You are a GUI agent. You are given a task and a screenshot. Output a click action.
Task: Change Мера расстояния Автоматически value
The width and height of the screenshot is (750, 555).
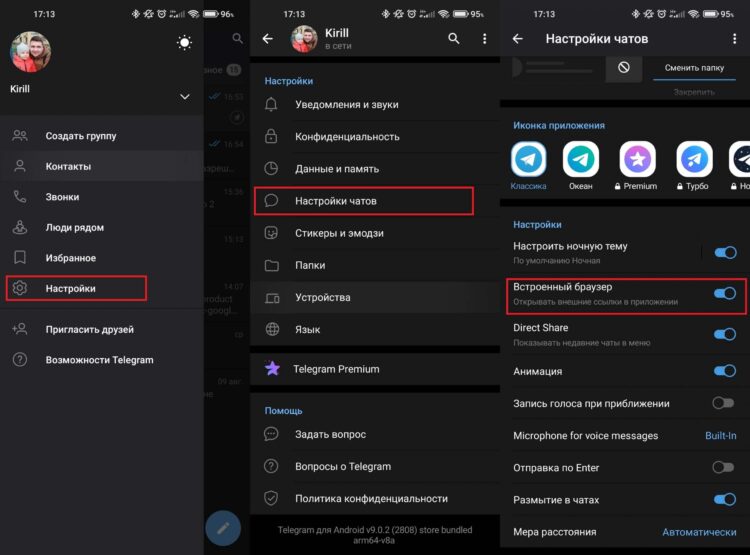pyautogui.click(x=699, y=532)
